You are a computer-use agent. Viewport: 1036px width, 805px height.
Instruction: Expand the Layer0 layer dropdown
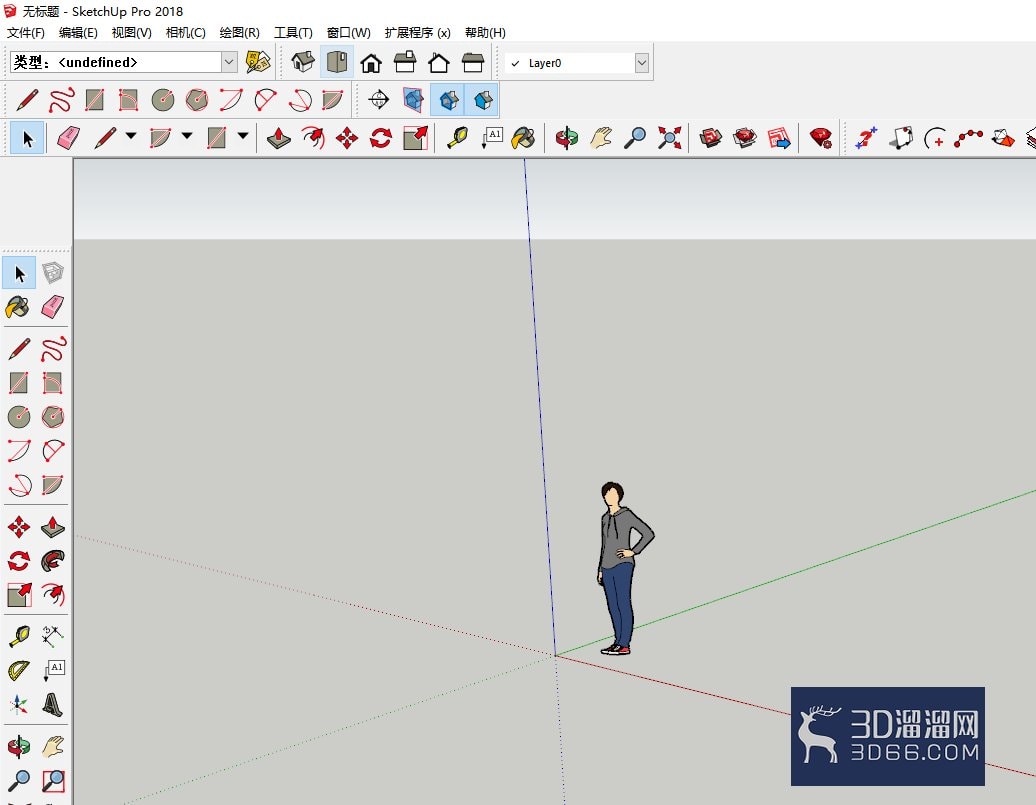click(x=642, y=63)
